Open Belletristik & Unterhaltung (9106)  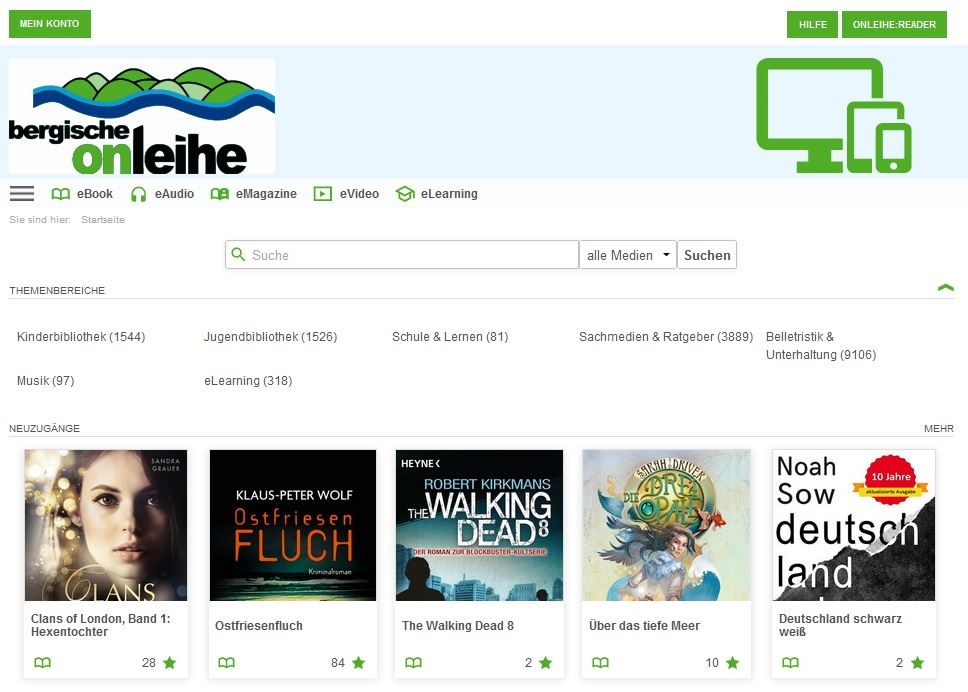pyautogui.click(x=821, y=346)
